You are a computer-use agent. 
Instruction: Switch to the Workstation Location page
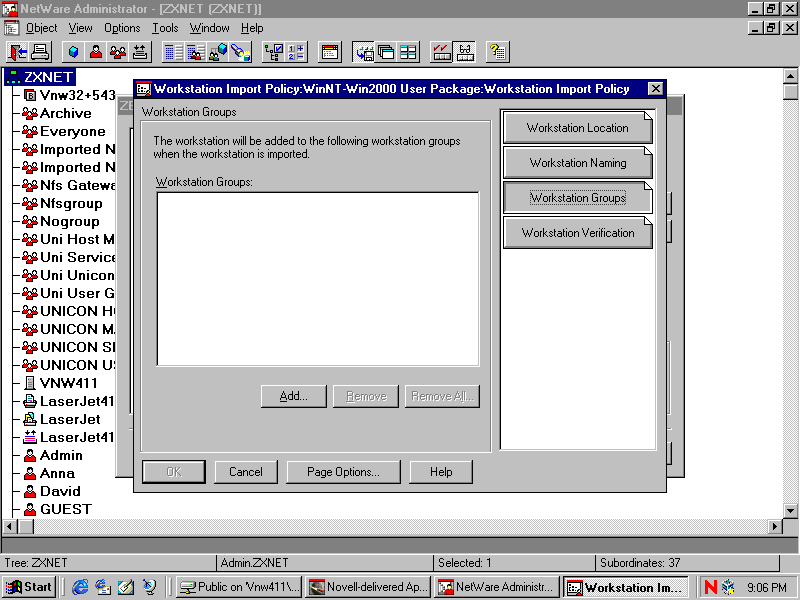click(x=578, y=128)
